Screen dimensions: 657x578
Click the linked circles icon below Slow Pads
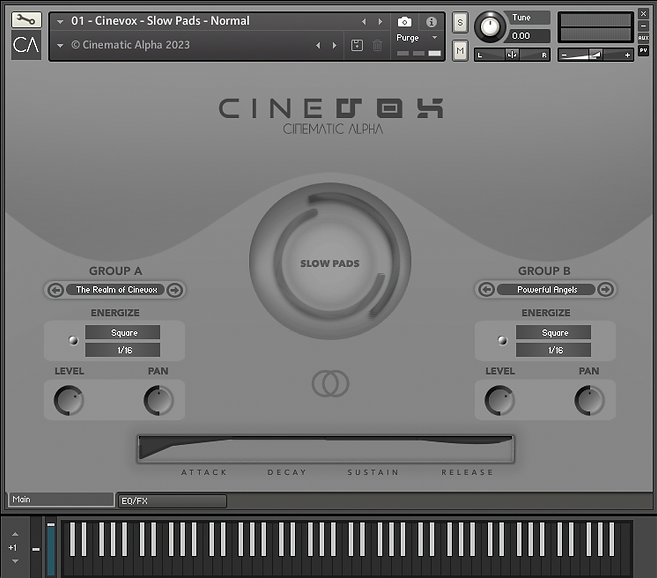pyautogui.click(x=329, y=384)
